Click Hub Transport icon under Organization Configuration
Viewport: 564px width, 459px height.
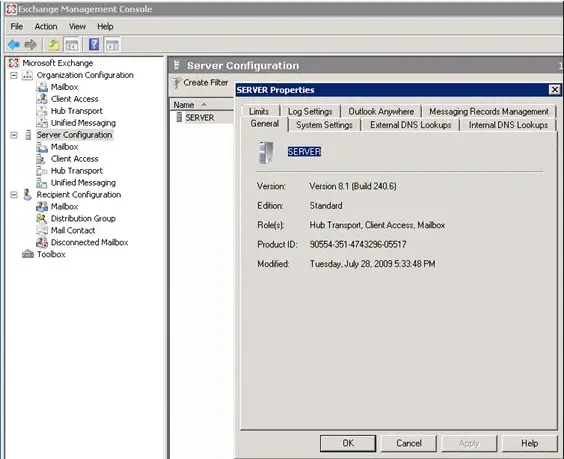coord(42,111)
